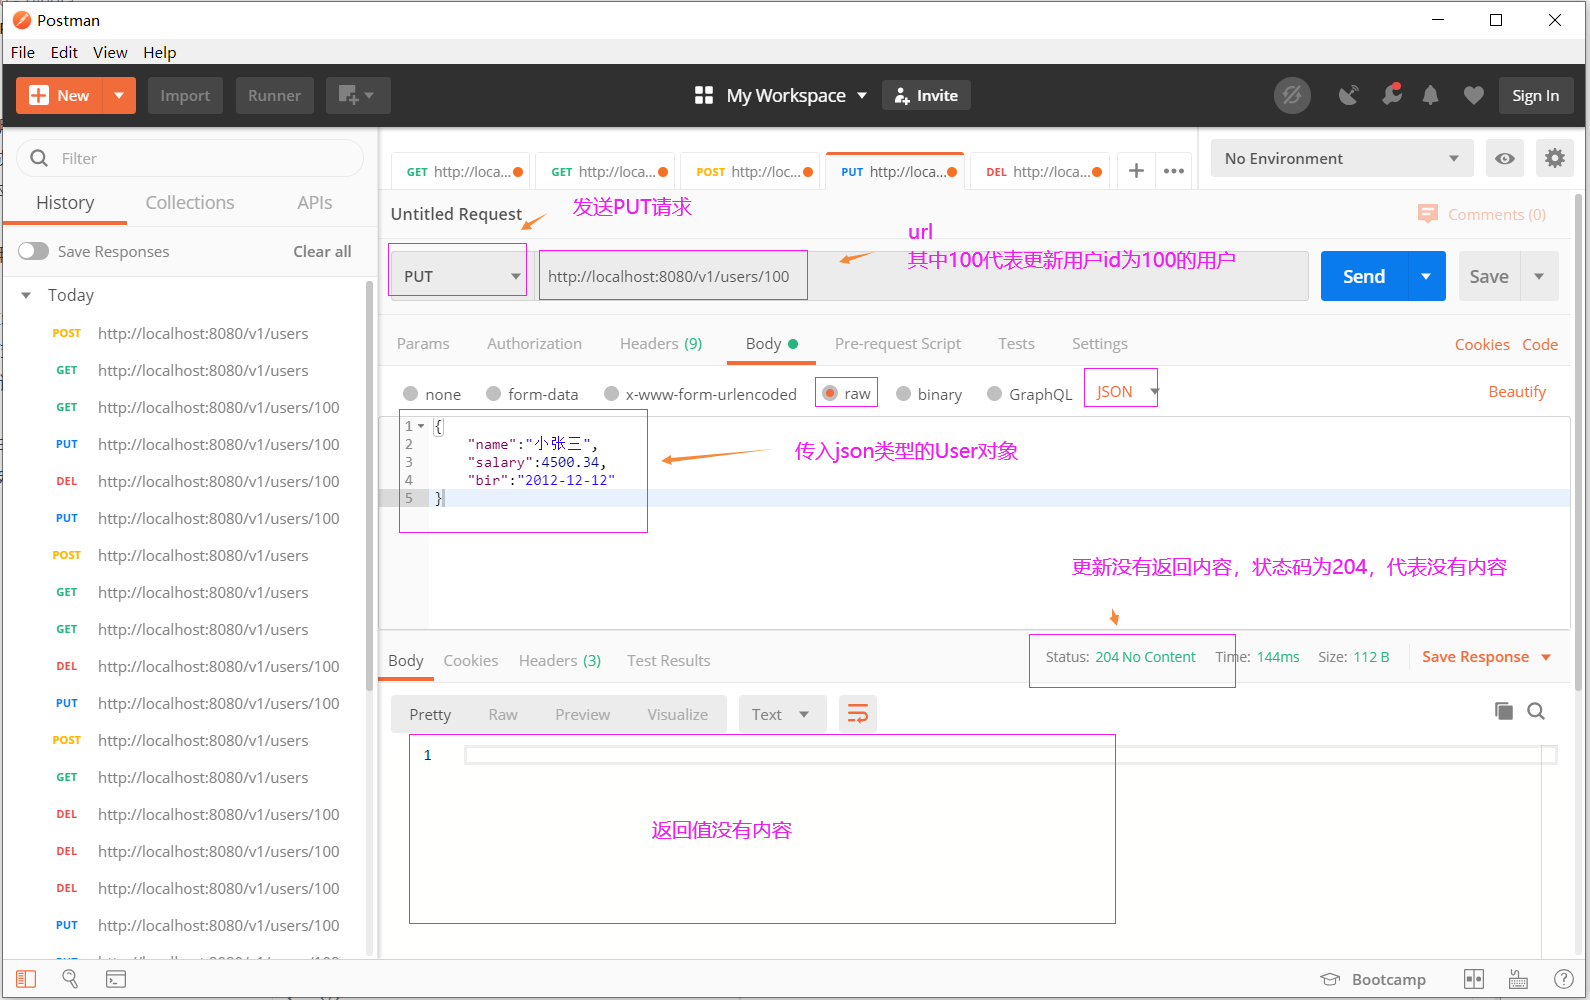1590x1000 pixels.
Task: Open Help question mark icon
Action: 1564,979
